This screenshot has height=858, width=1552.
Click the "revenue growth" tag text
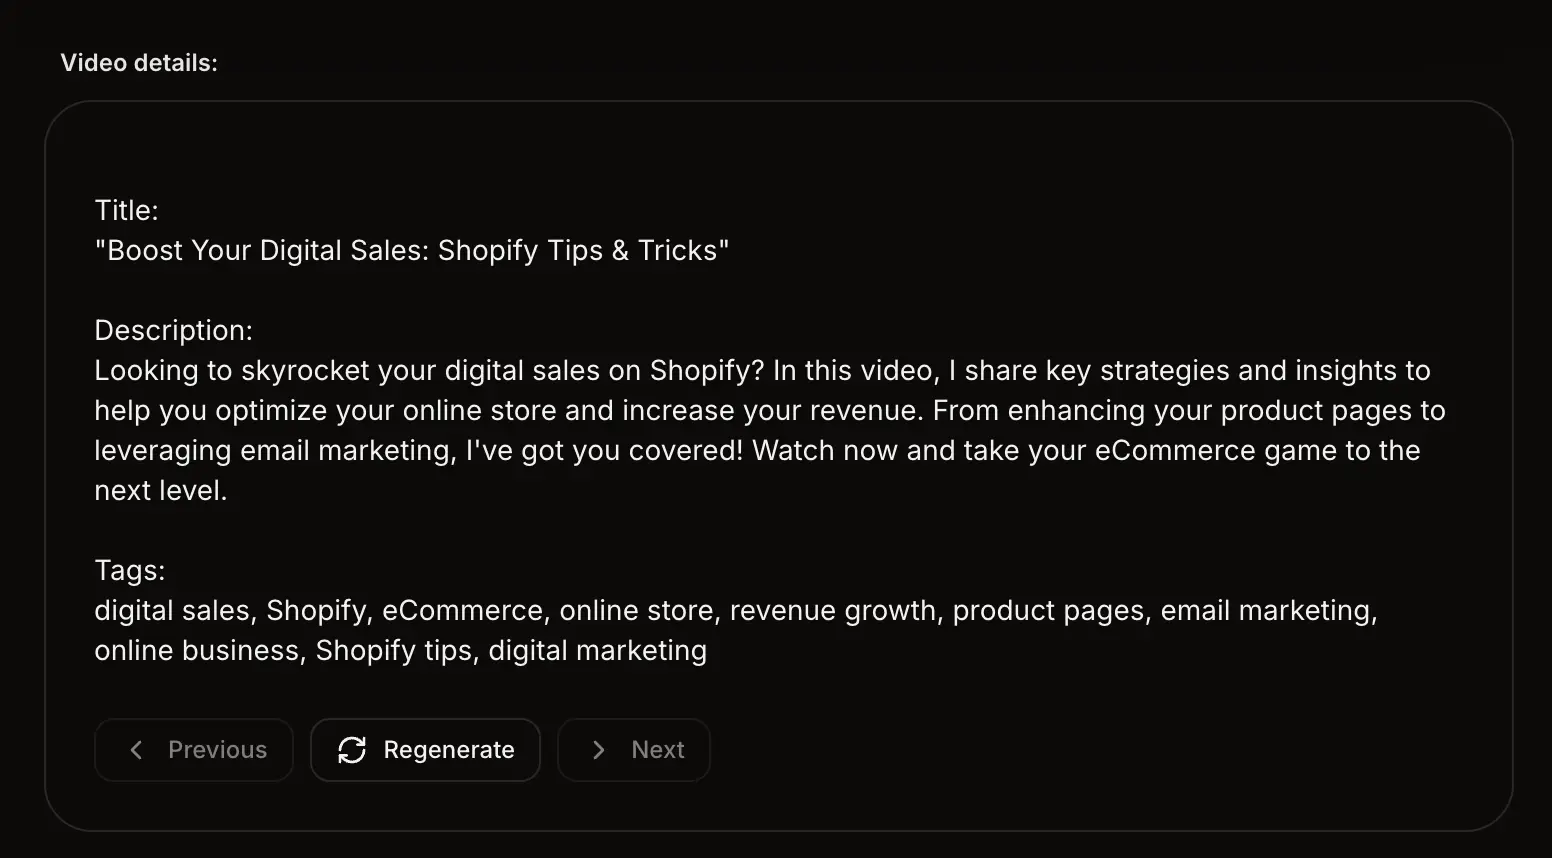[x=833, y=610]
